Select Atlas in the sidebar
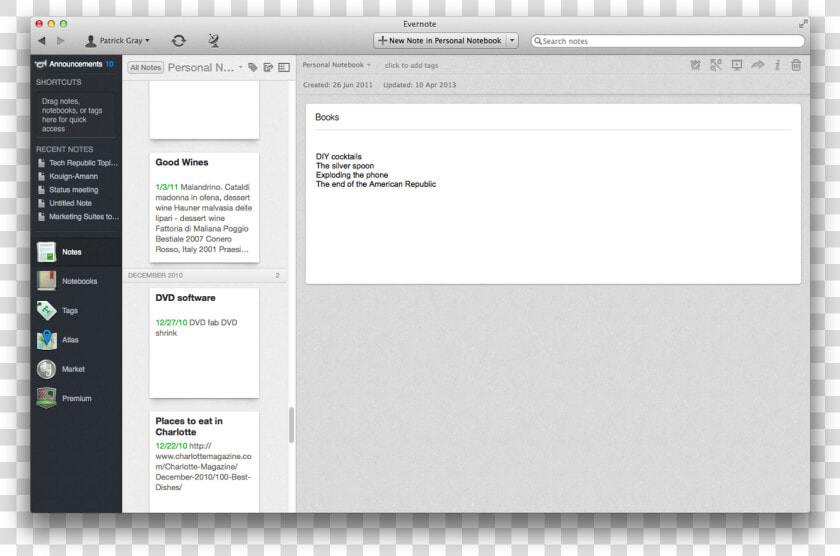This screenshot has width=840, height=556. pyautogui.click(x=76, y=340)
